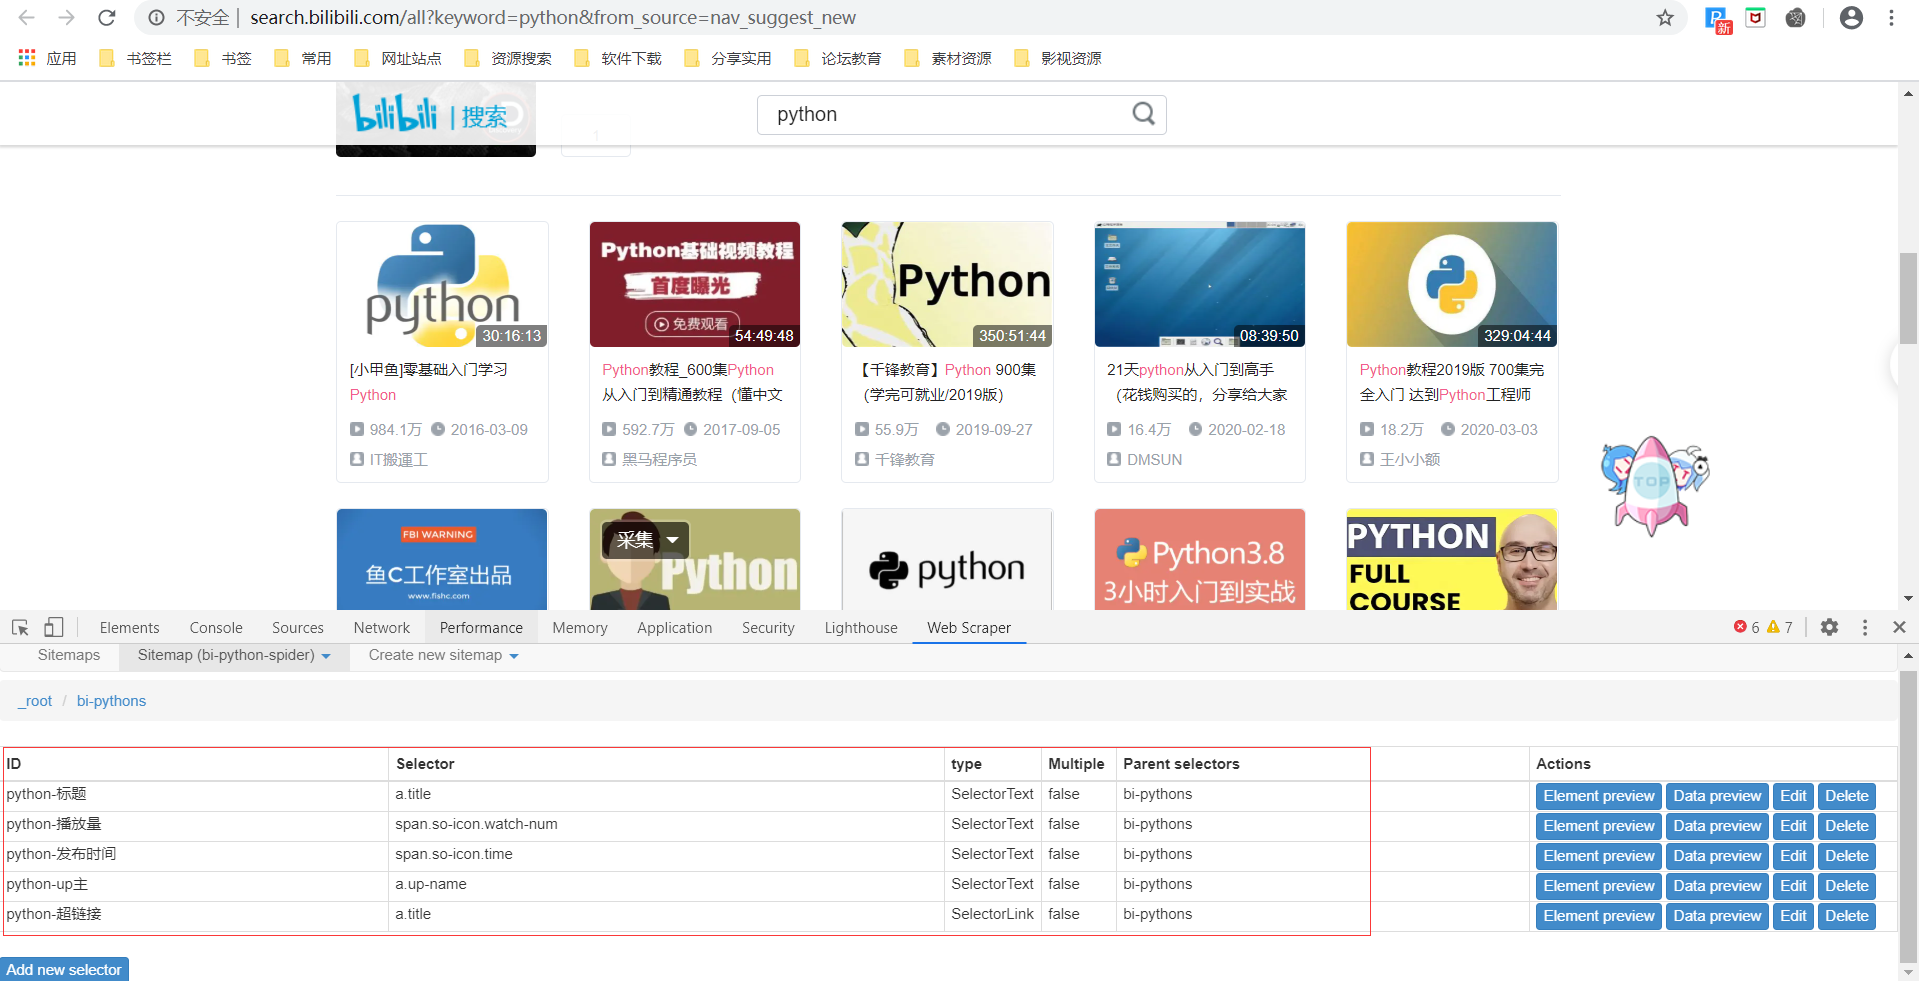Viewport: 1919px width, 981px height.
Task: Open DevTools settings gear
Action: click(x=1829, y=627)
